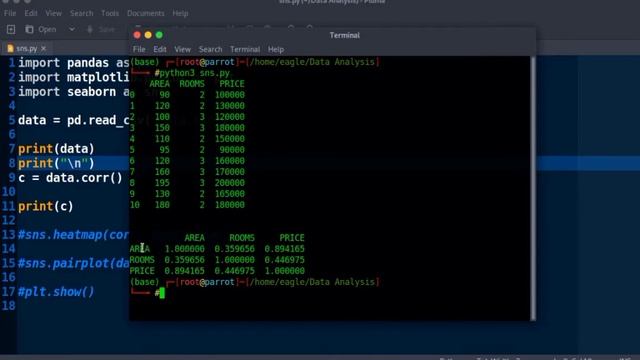Click the 'import pandas' line
Screen dimensions: 640x360
(x=73, y=63)
